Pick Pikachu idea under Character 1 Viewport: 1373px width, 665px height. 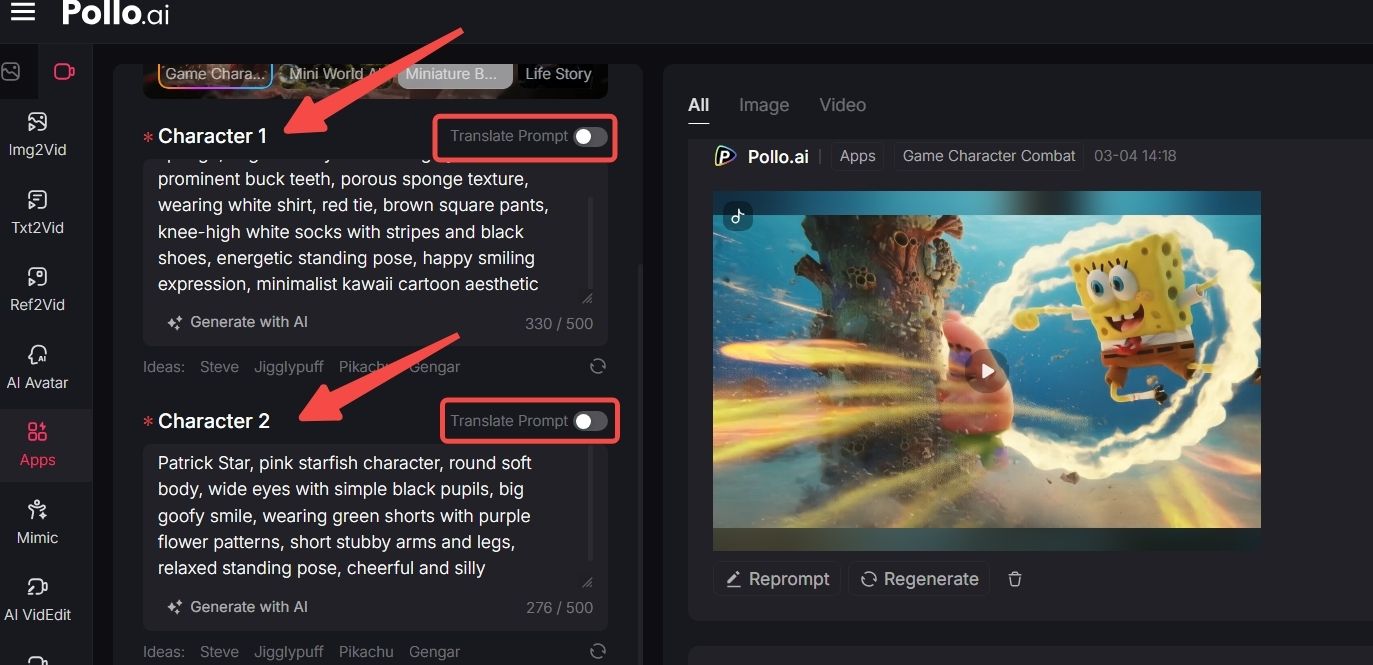click(366, 367)
